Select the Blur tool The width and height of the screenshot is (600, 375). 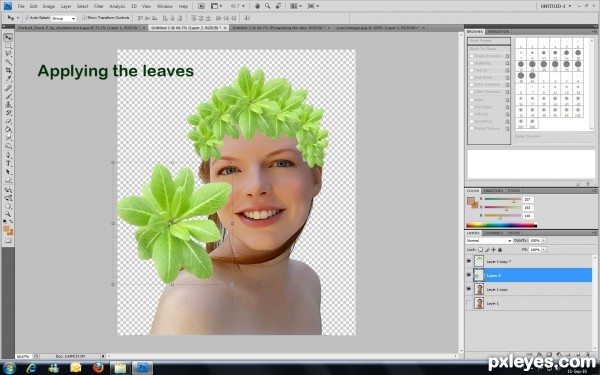point(8,138)
